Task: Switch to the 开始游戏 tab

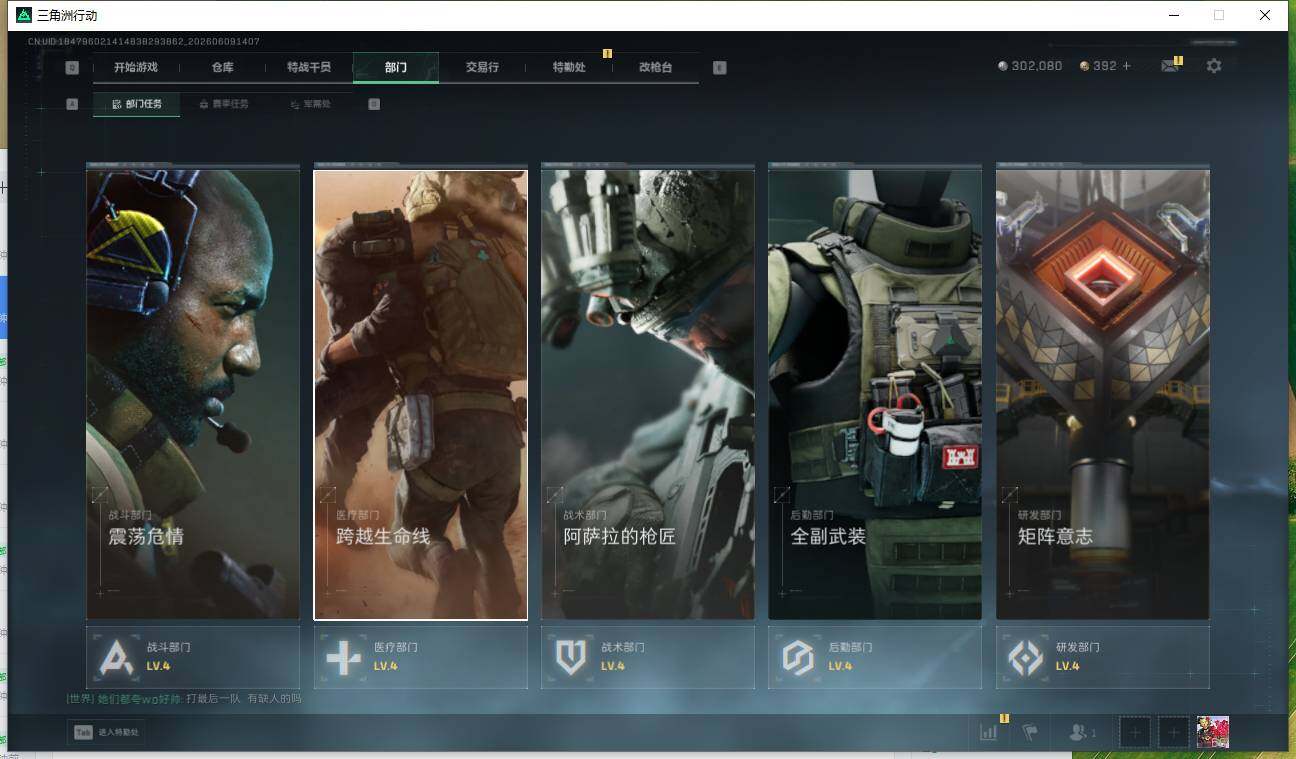Action: (x=136, y=68)
